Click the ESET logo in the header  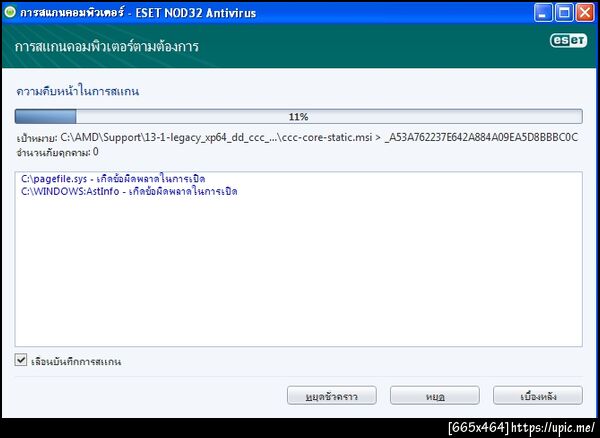tap(568, 41)
